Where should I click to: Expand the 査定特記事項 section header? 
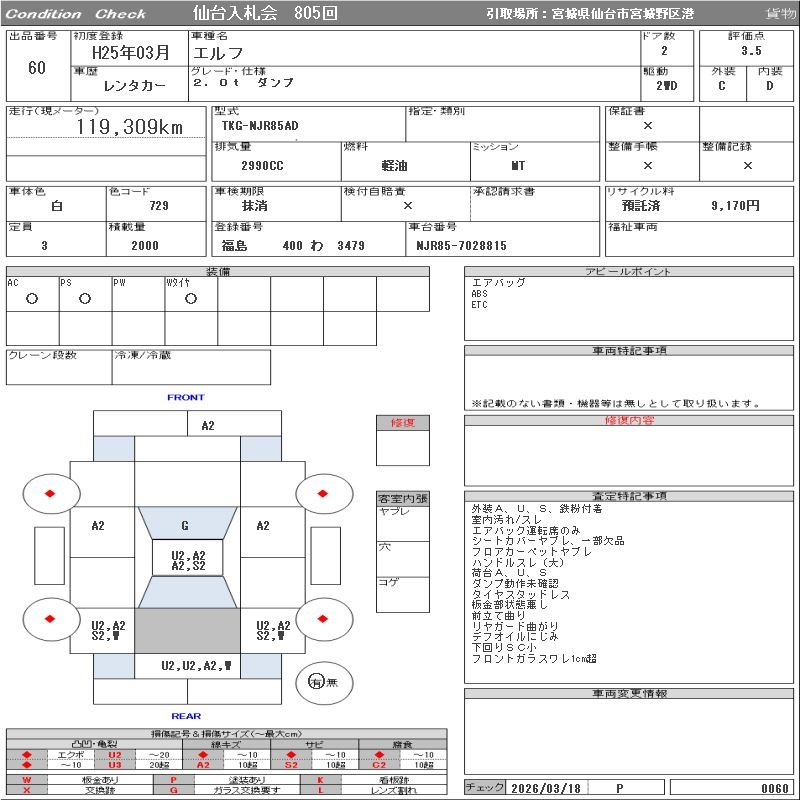(629, 496)
